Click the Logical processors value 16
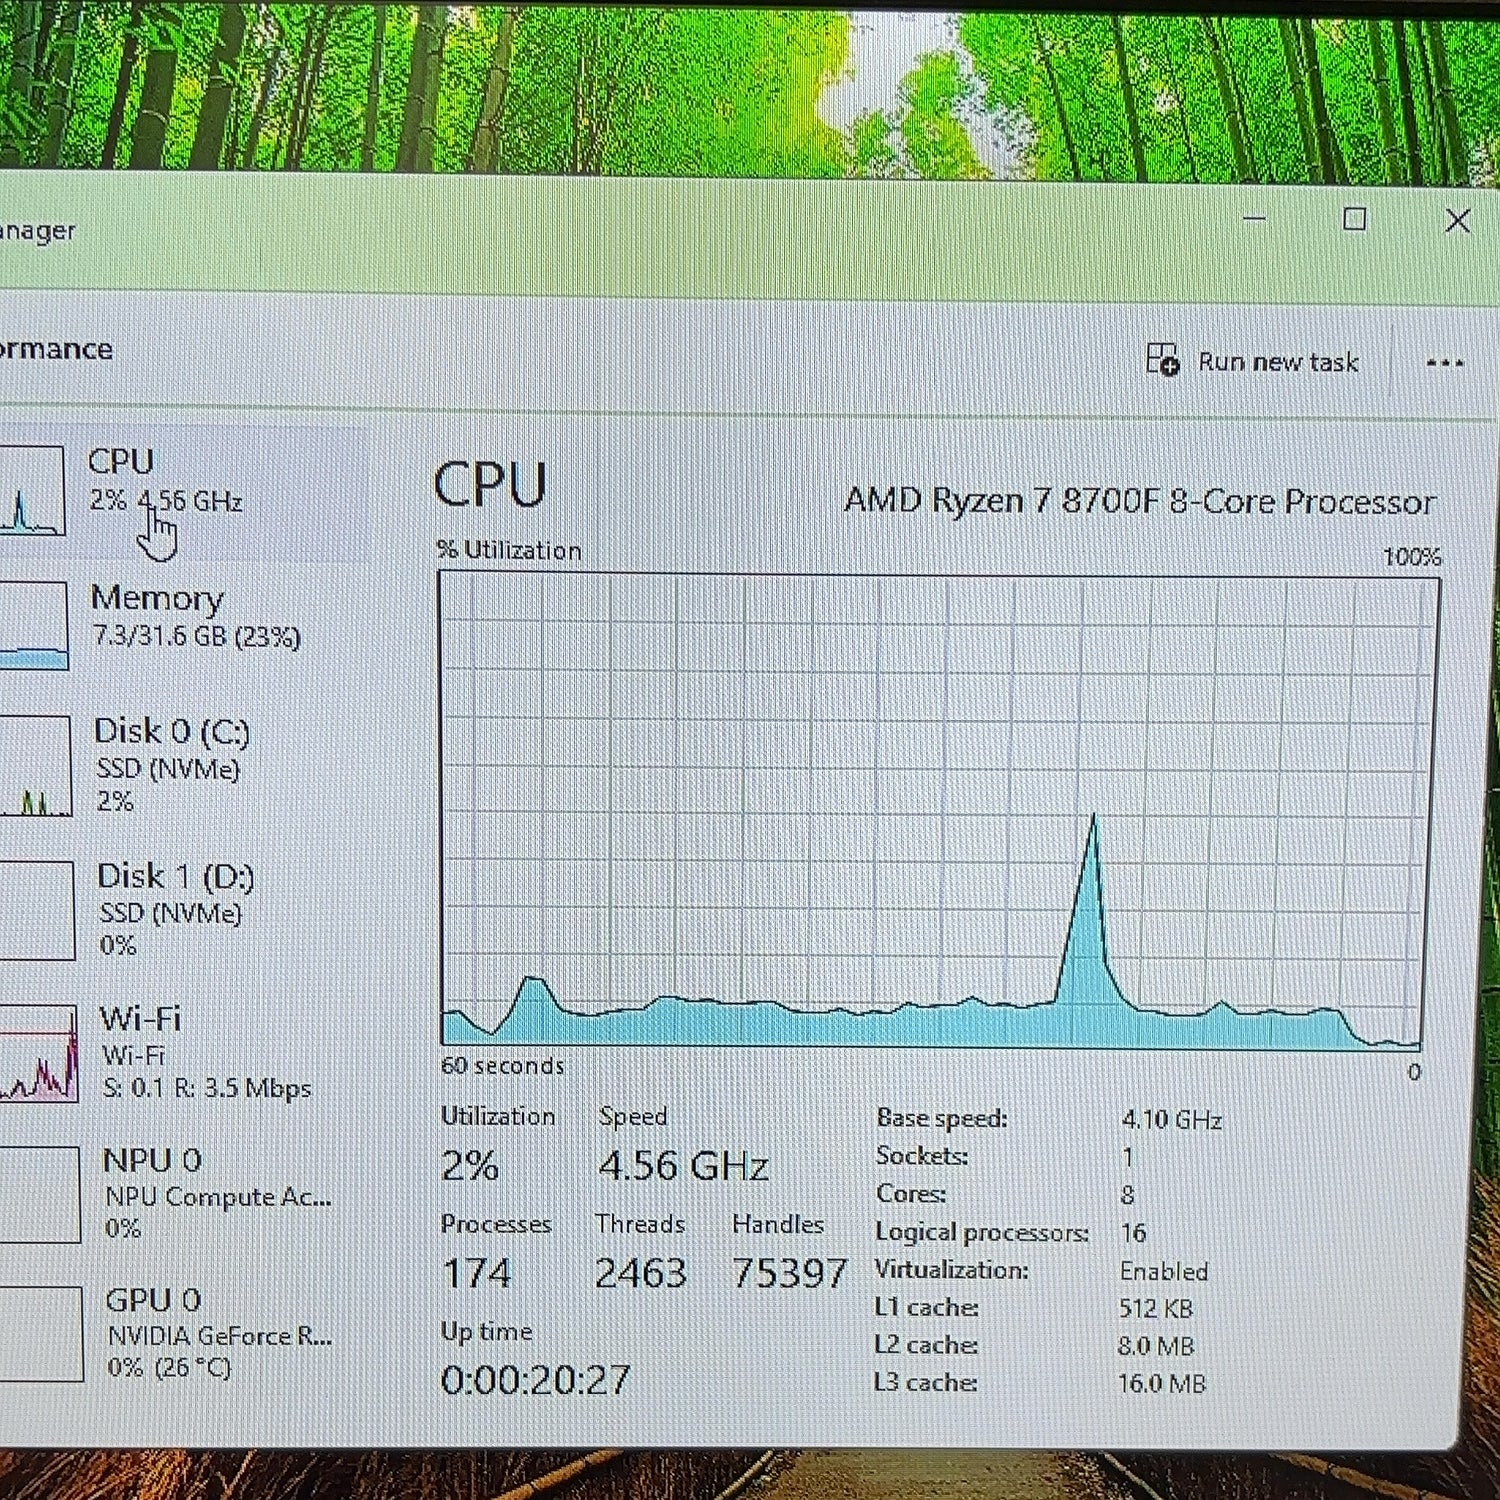This screenshot has width=1500, height=1500. tap(1133, 1233)
